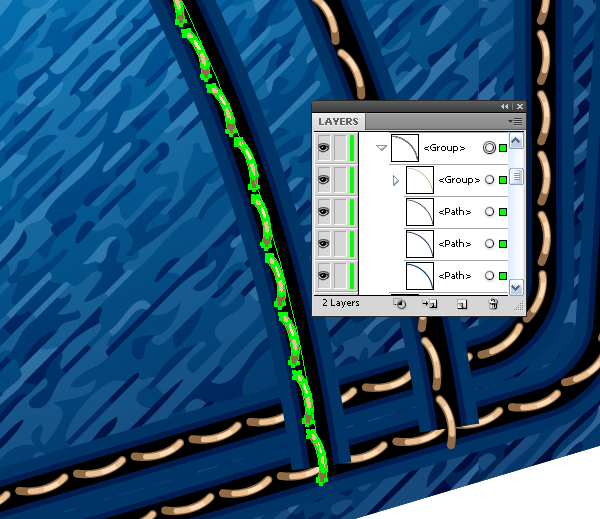The image size is (600, 519).
Task: Click the parent Group thumbnail
Action: click(405, 148)
